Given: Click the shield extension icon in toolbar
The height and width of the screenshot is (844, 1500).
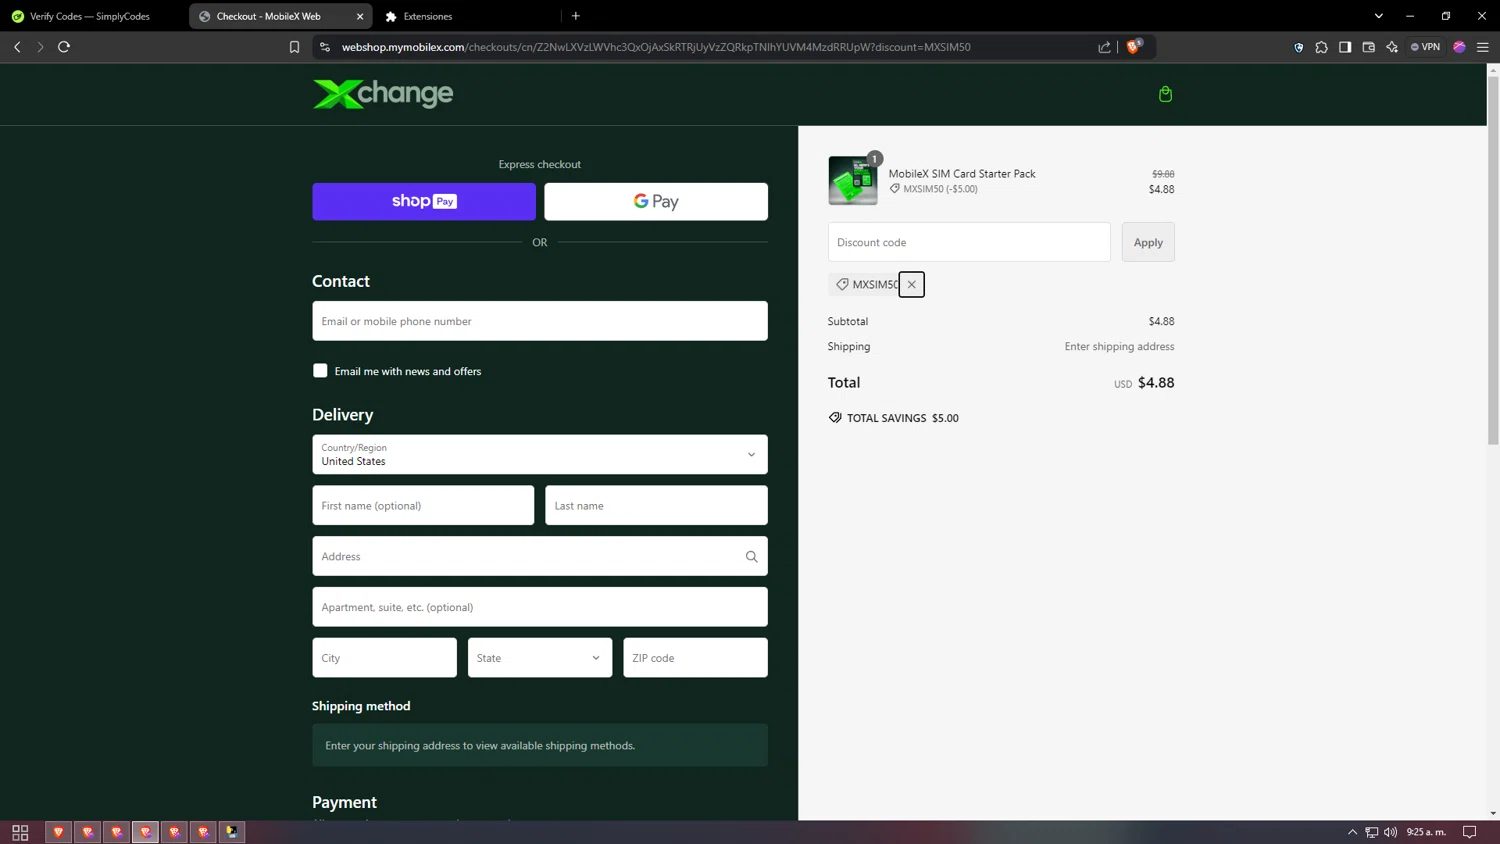Looking at the screenshot, I should coord(1298,47).
